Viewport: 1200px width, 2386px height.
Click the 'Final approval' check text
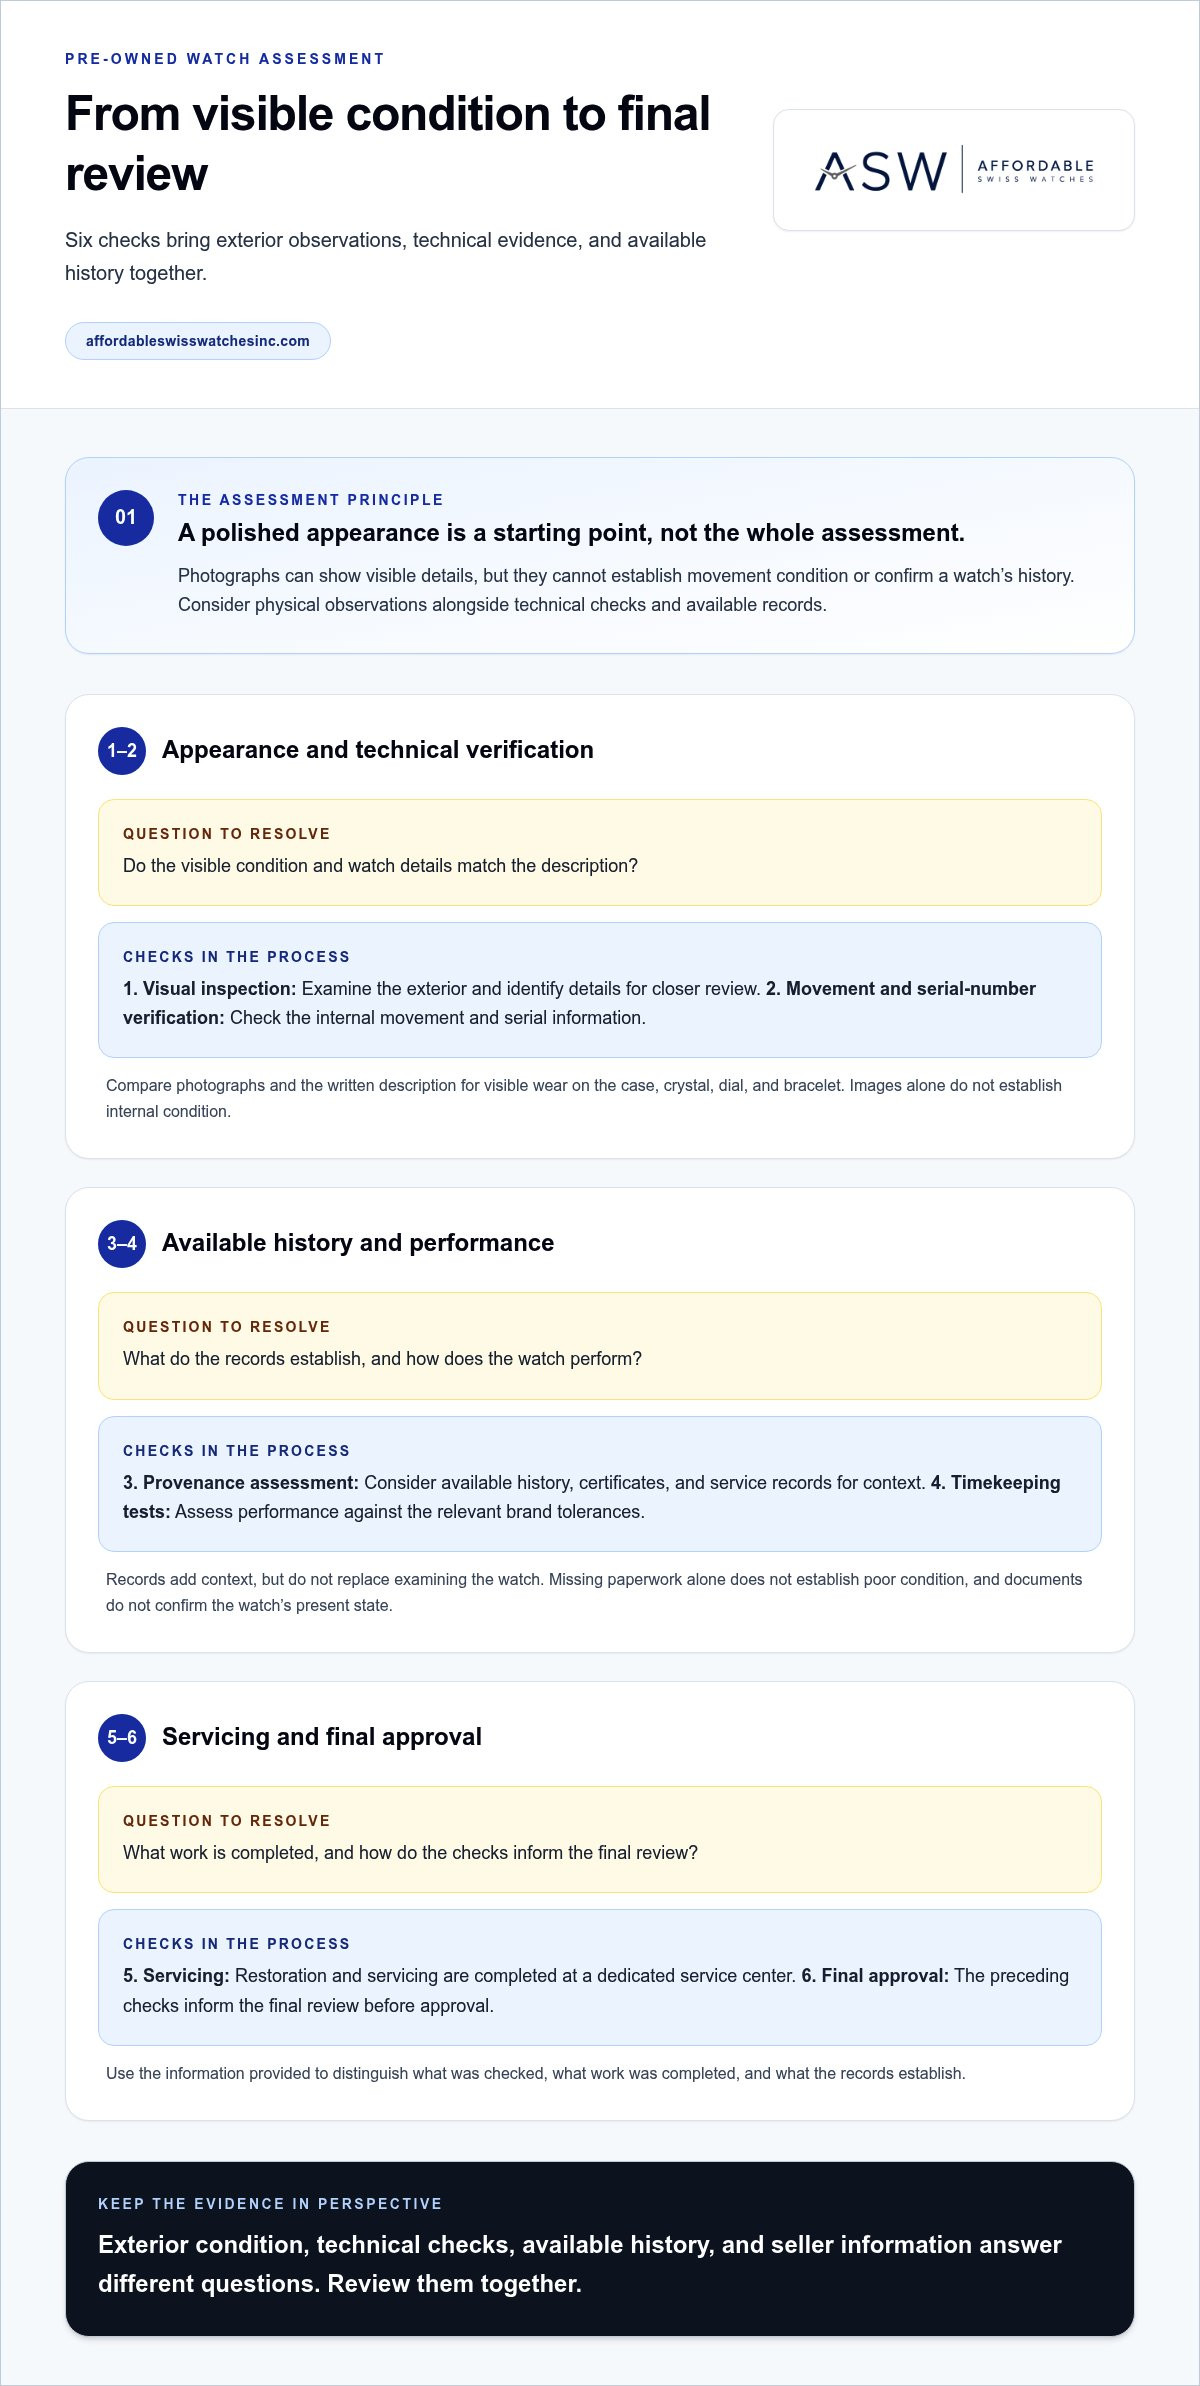click(875, 1976)
